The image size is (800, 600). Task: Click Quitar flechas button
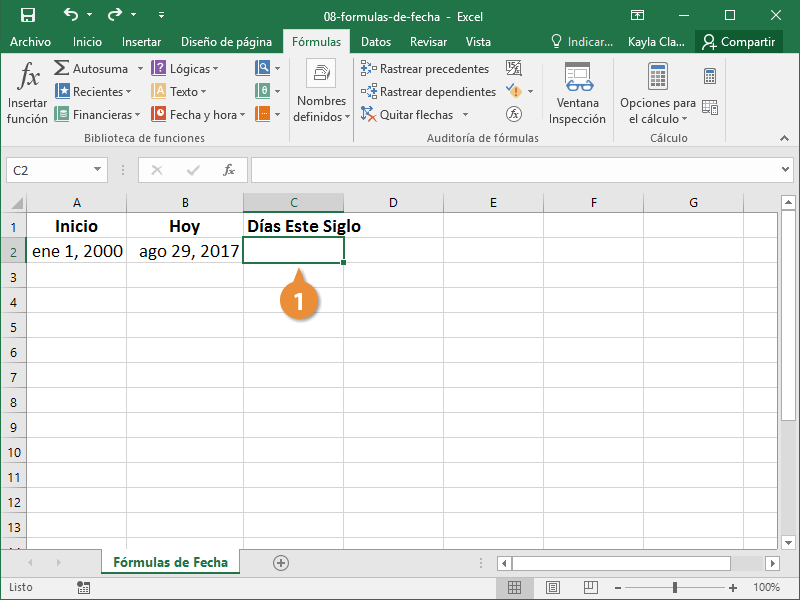(407, 115)
